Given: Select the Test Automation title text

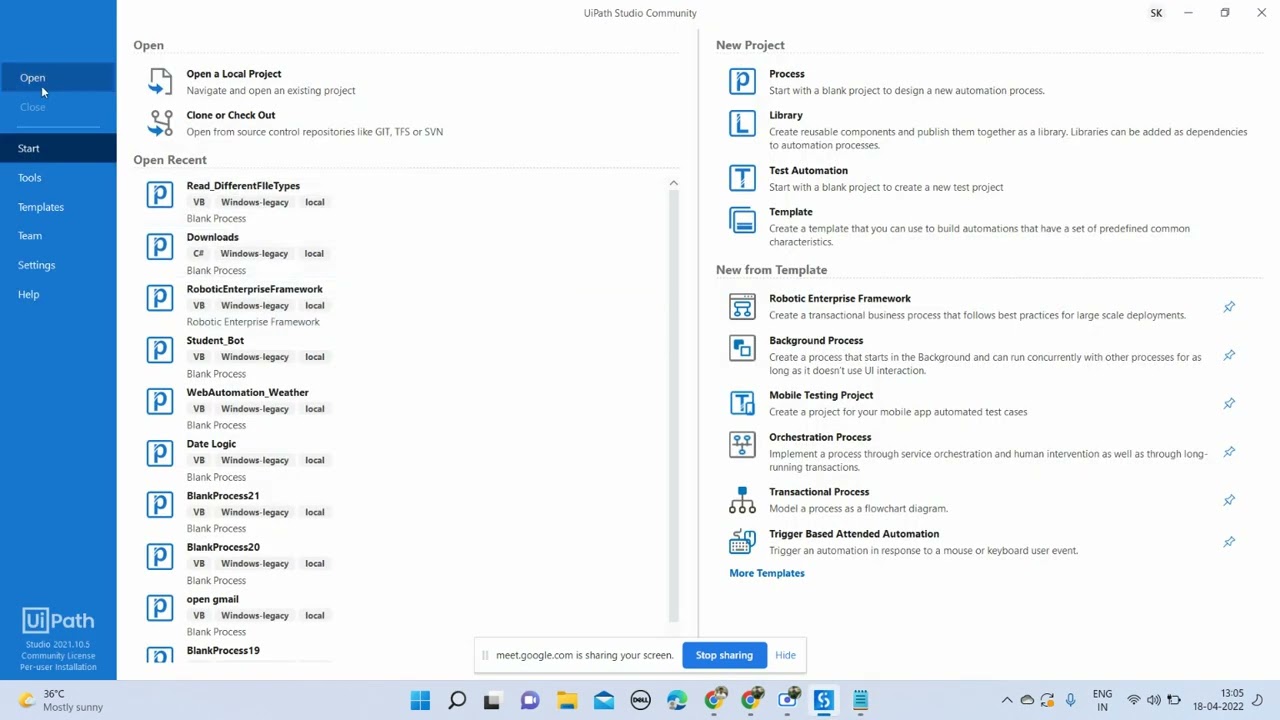Looking at the screenshot, I should coord(808,171).
